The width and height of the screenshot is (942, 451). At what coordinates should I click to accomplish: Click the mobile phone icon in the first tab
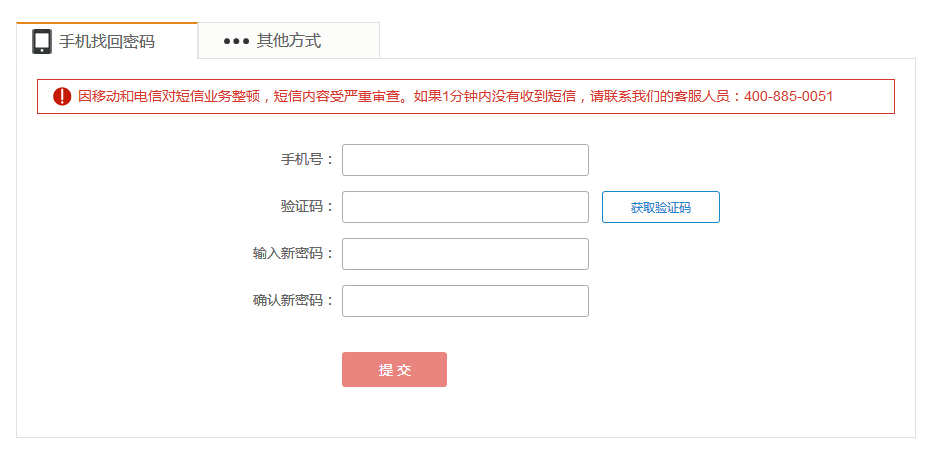(41, 41)
